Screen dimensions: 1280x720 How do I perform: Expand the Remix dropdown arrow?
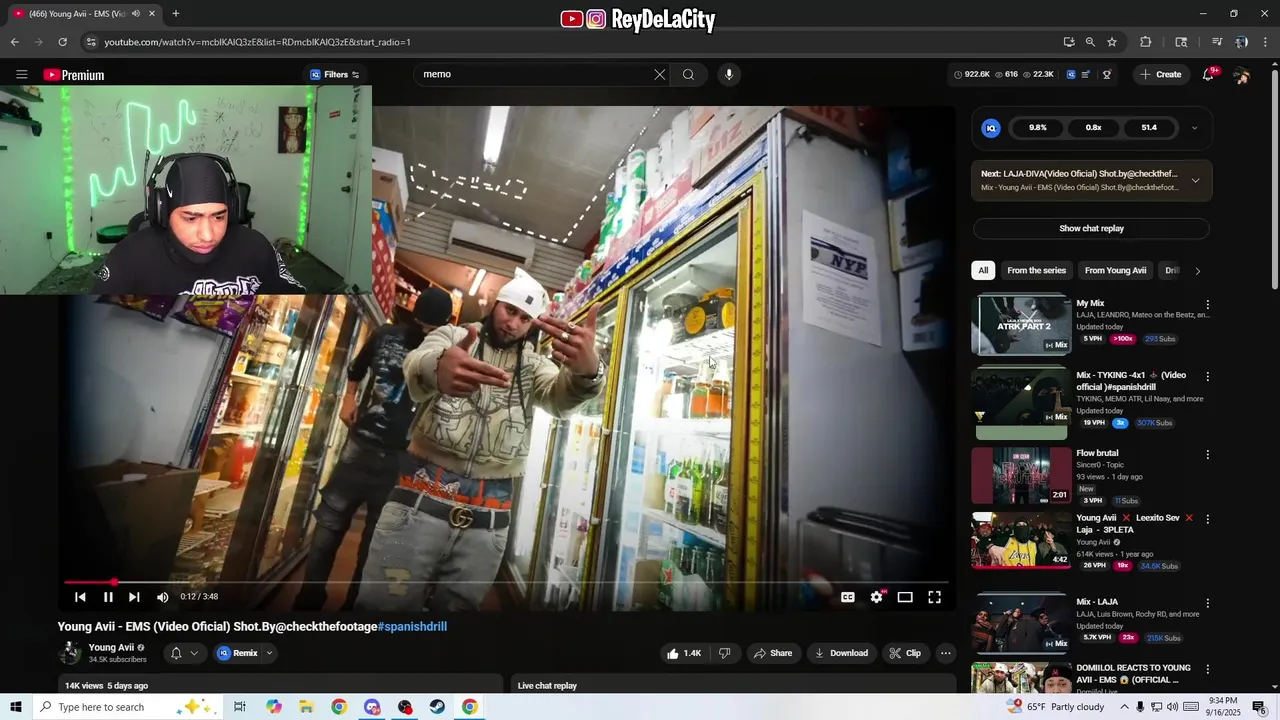click(x=269, y=653)
